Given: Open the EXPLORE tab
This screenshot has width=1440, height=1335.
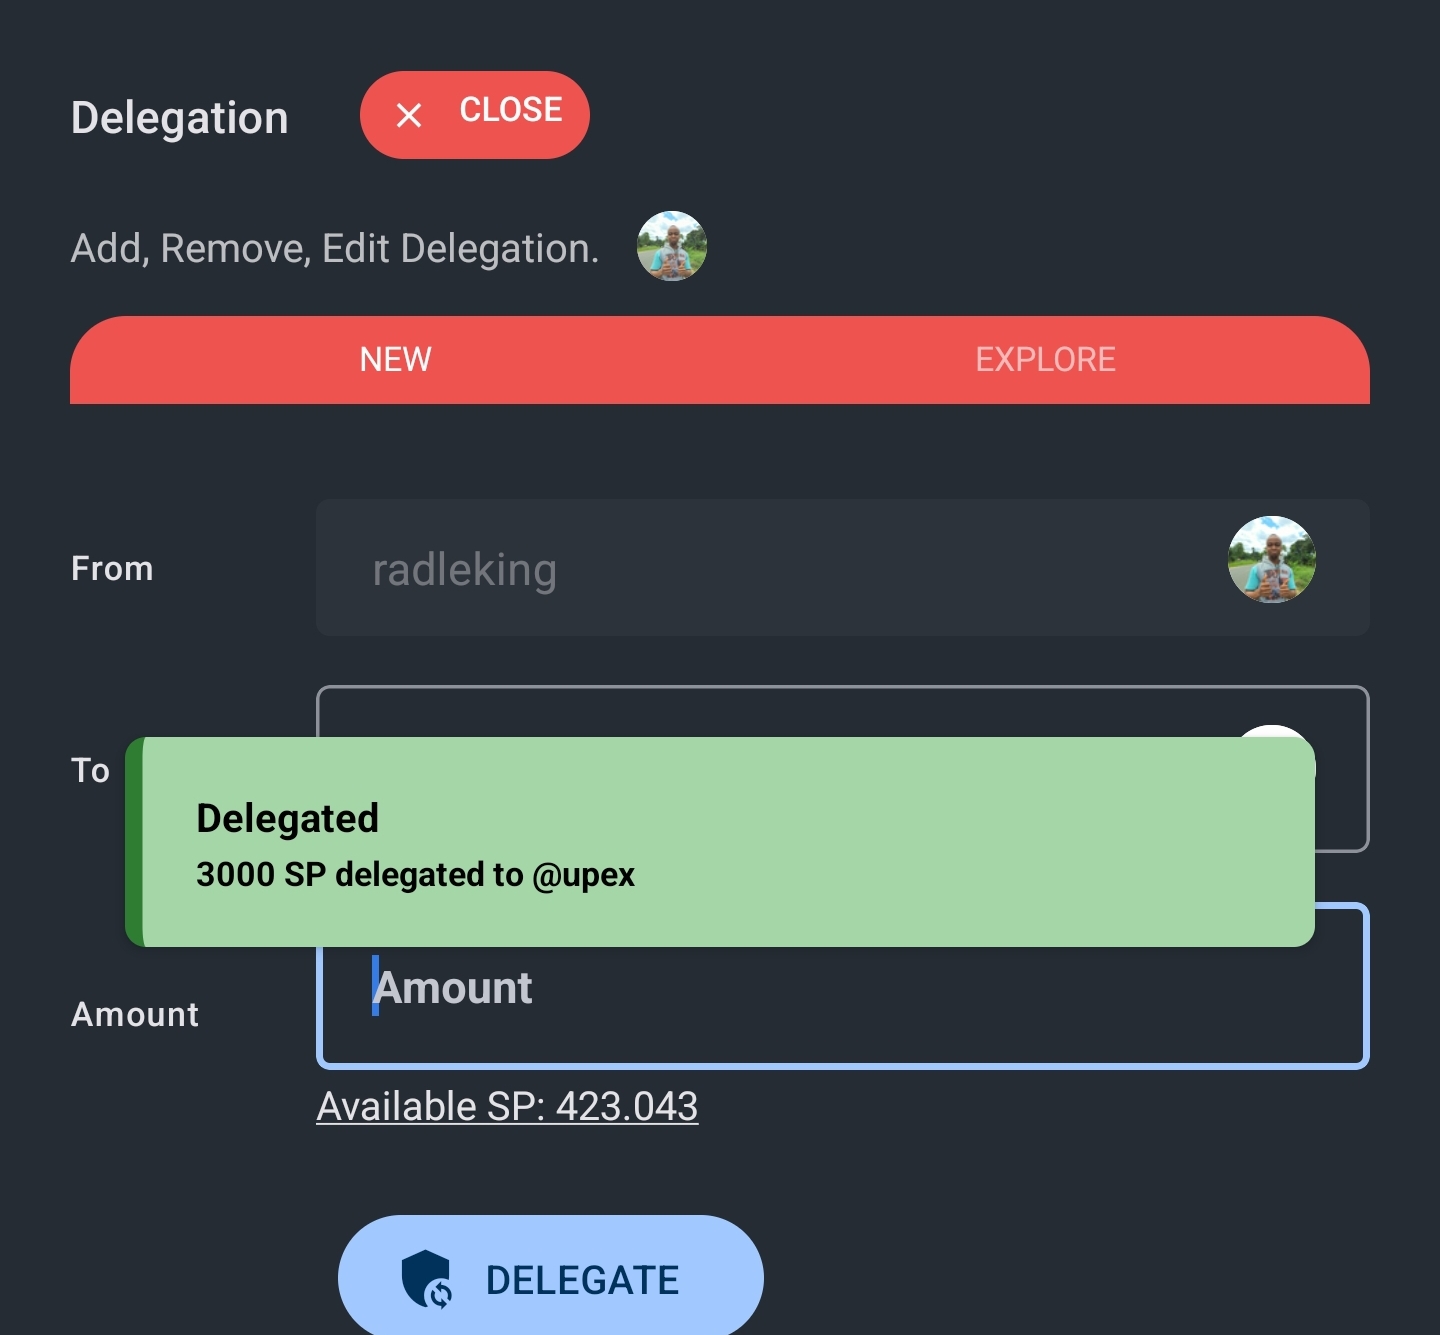Looking at the screenshot, I should [x=1045, y=360].
